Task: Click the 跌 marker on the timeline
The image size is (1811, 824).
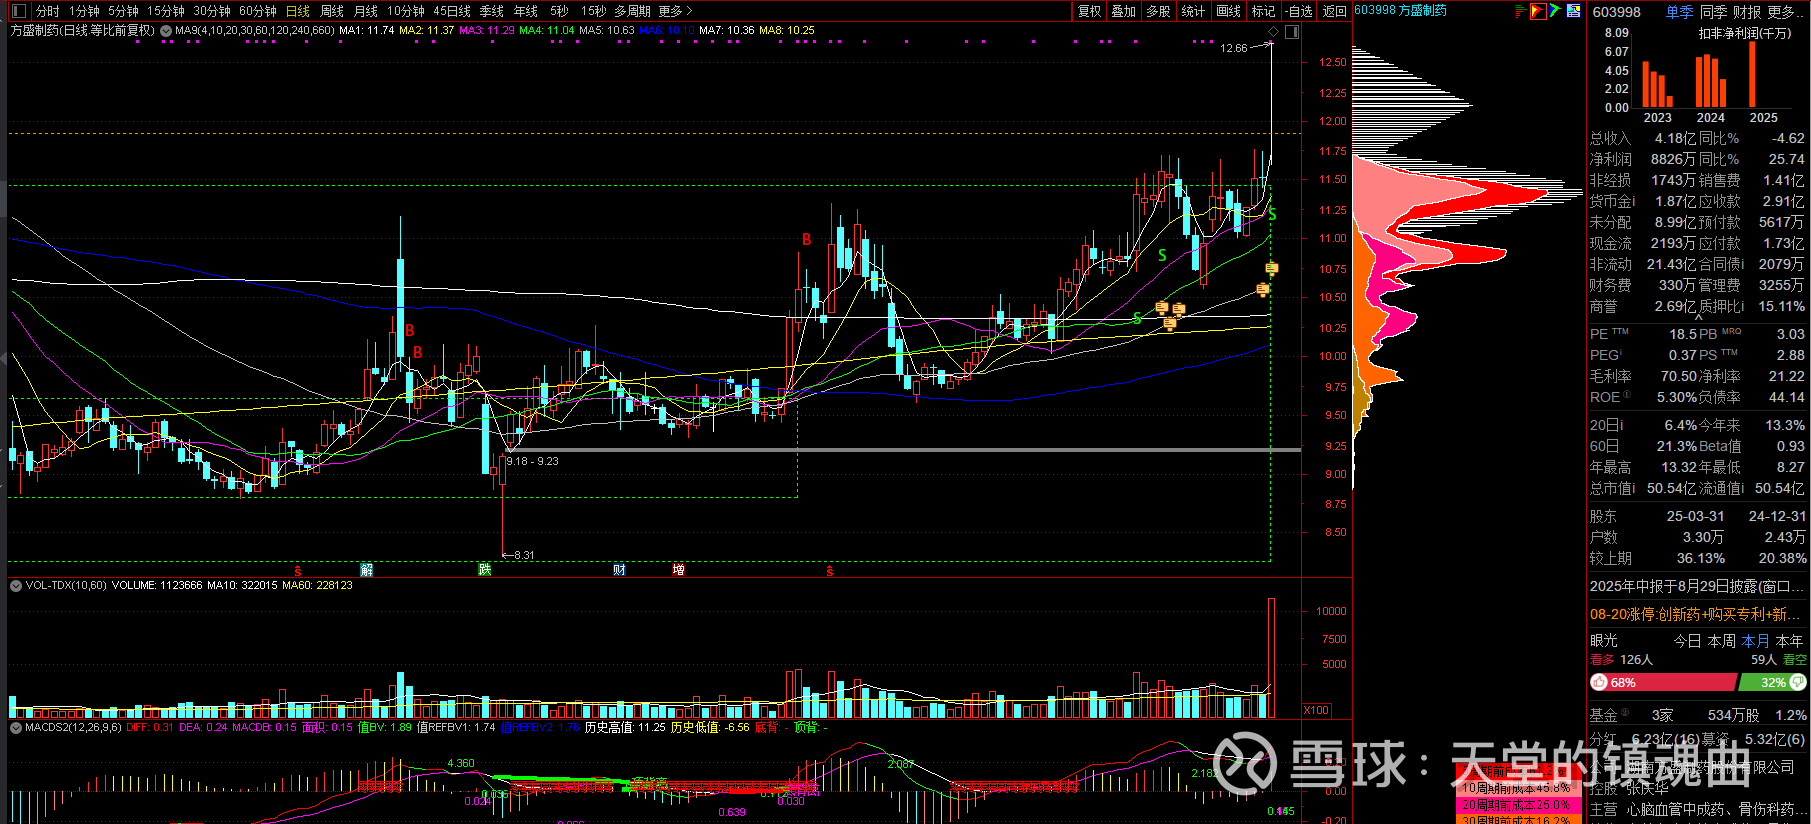Action: click(x=485, y=570)
